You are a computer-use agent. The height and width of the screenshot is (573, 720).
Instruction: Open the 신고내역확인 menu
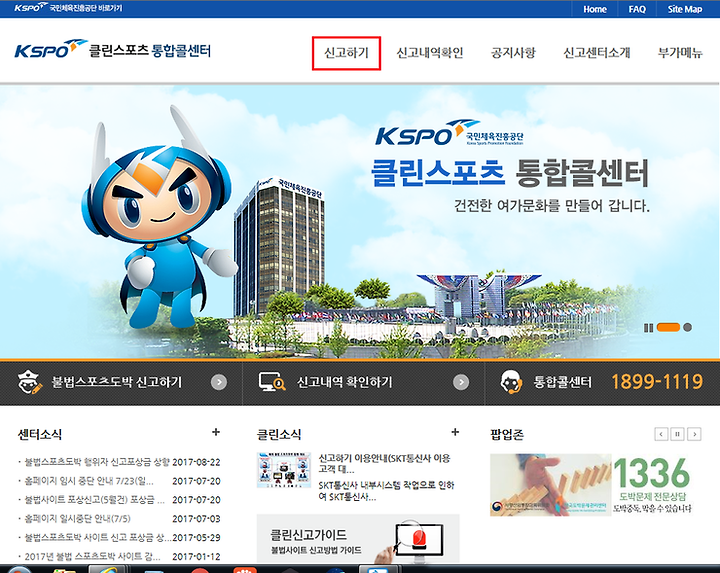click(430, 53)
